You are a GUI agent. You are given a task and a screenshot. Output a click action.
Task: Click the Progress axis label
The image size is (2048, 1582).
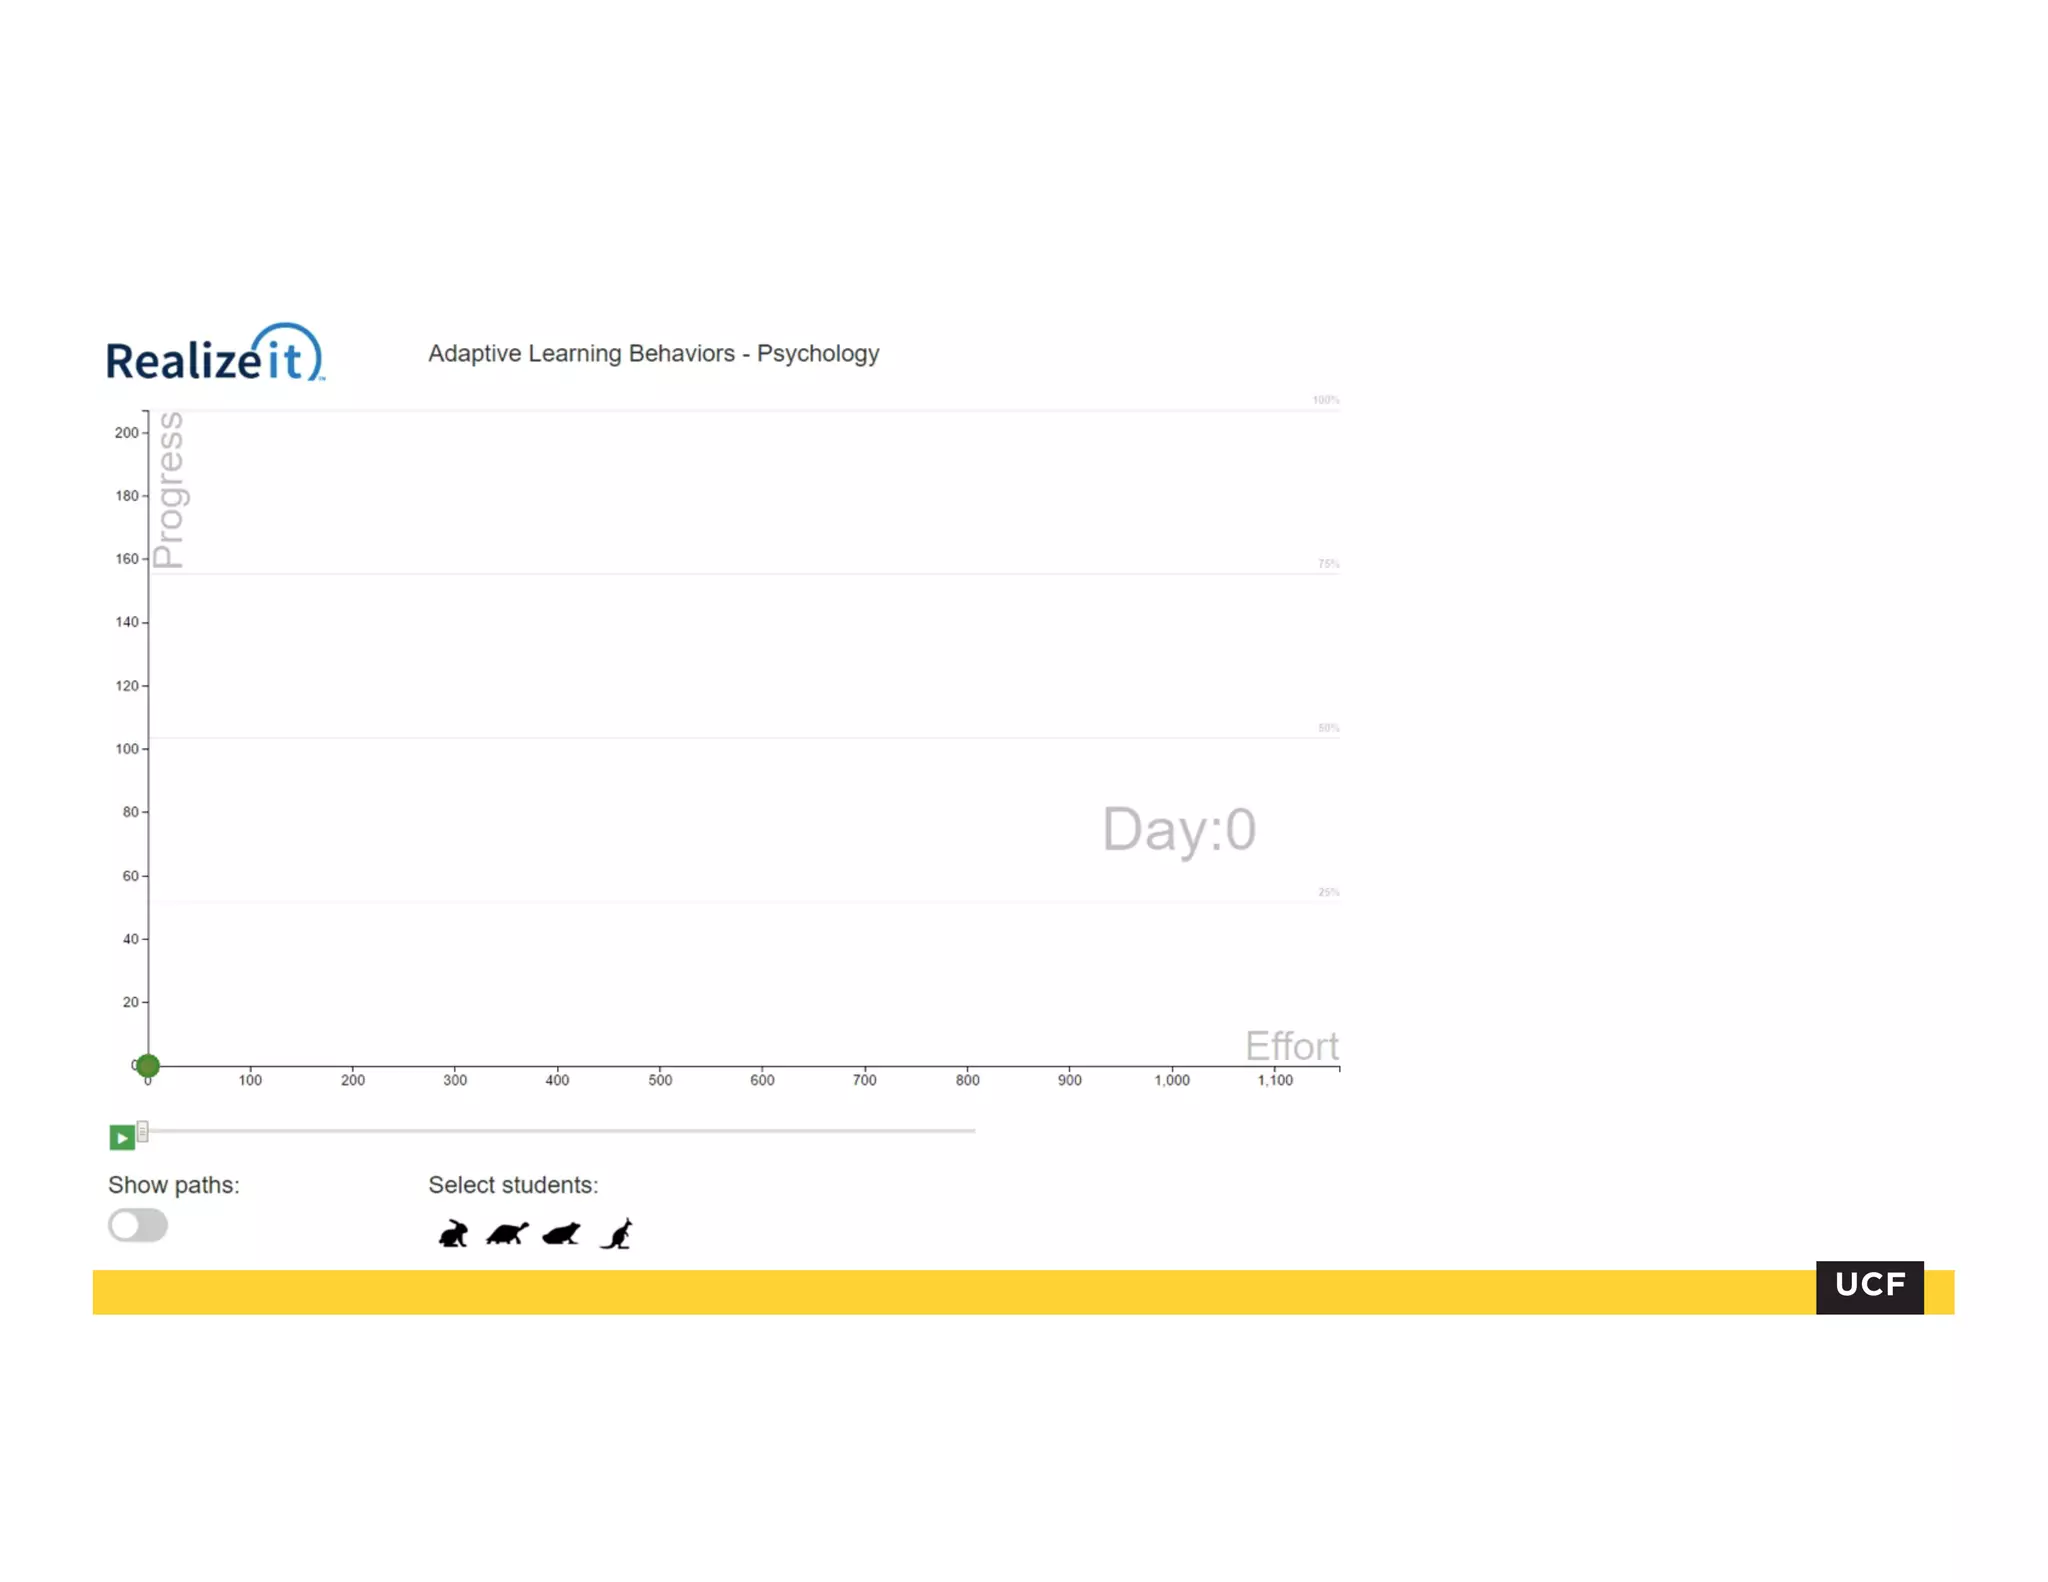(170, 490)
